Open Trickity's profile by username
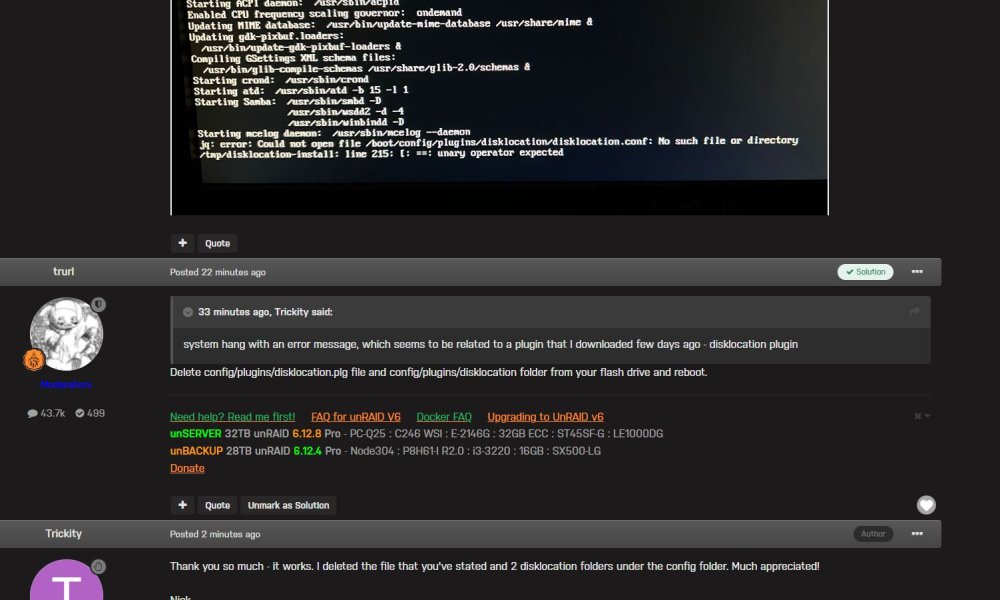The image size is (1000, 600). 63,534
